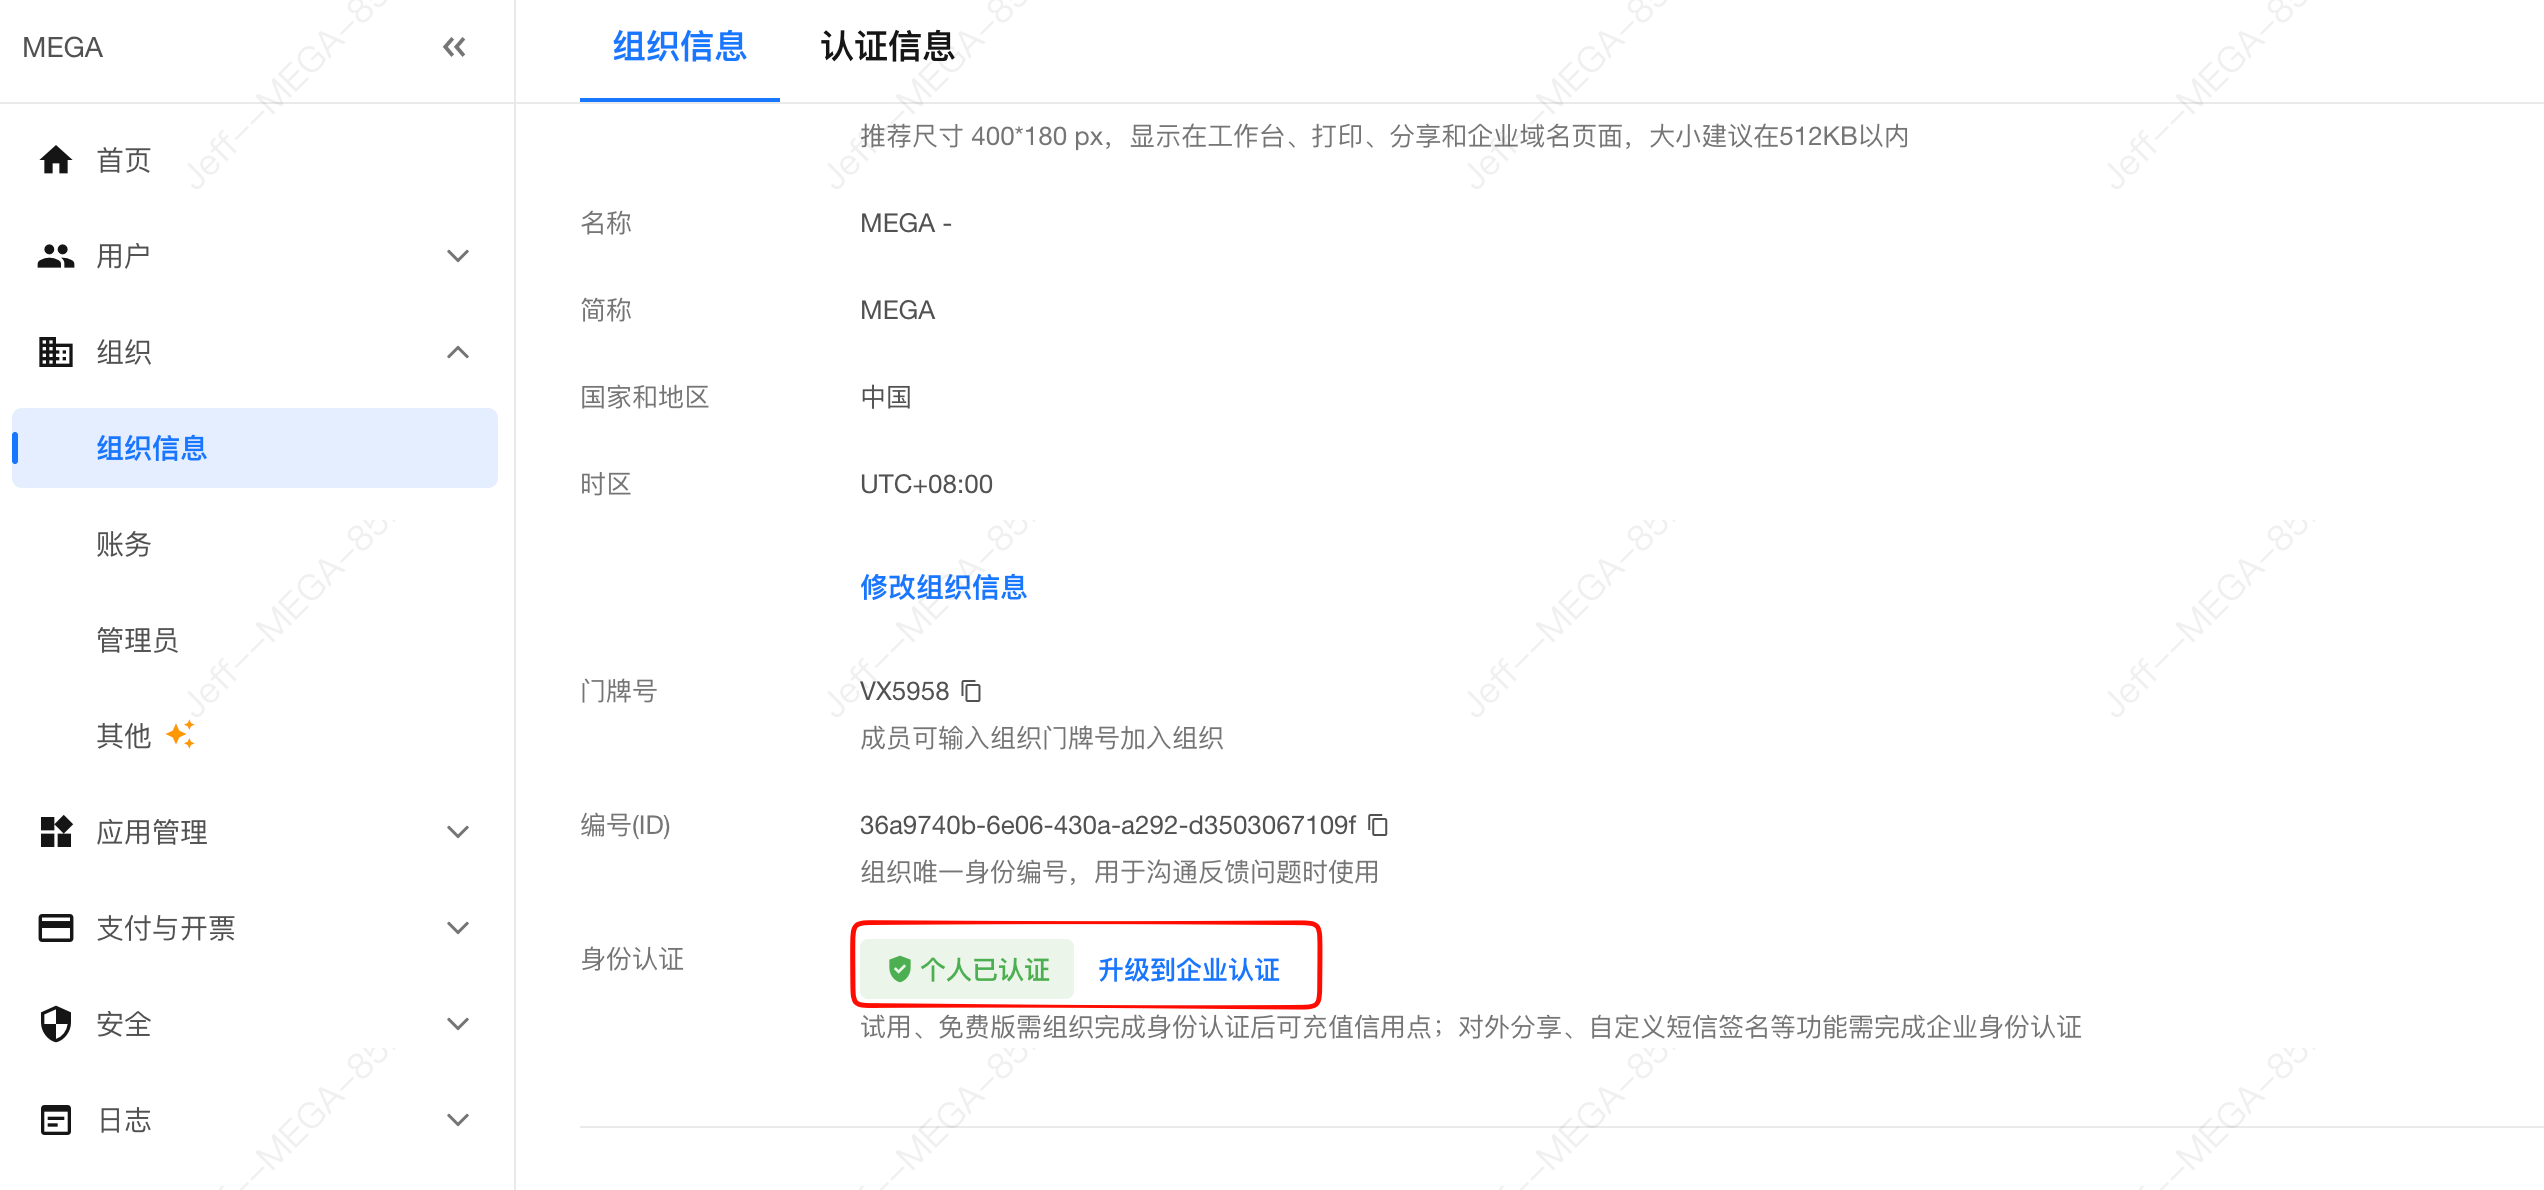
Task: Click the building icon beside 组织
Action: tap(56, 352)
